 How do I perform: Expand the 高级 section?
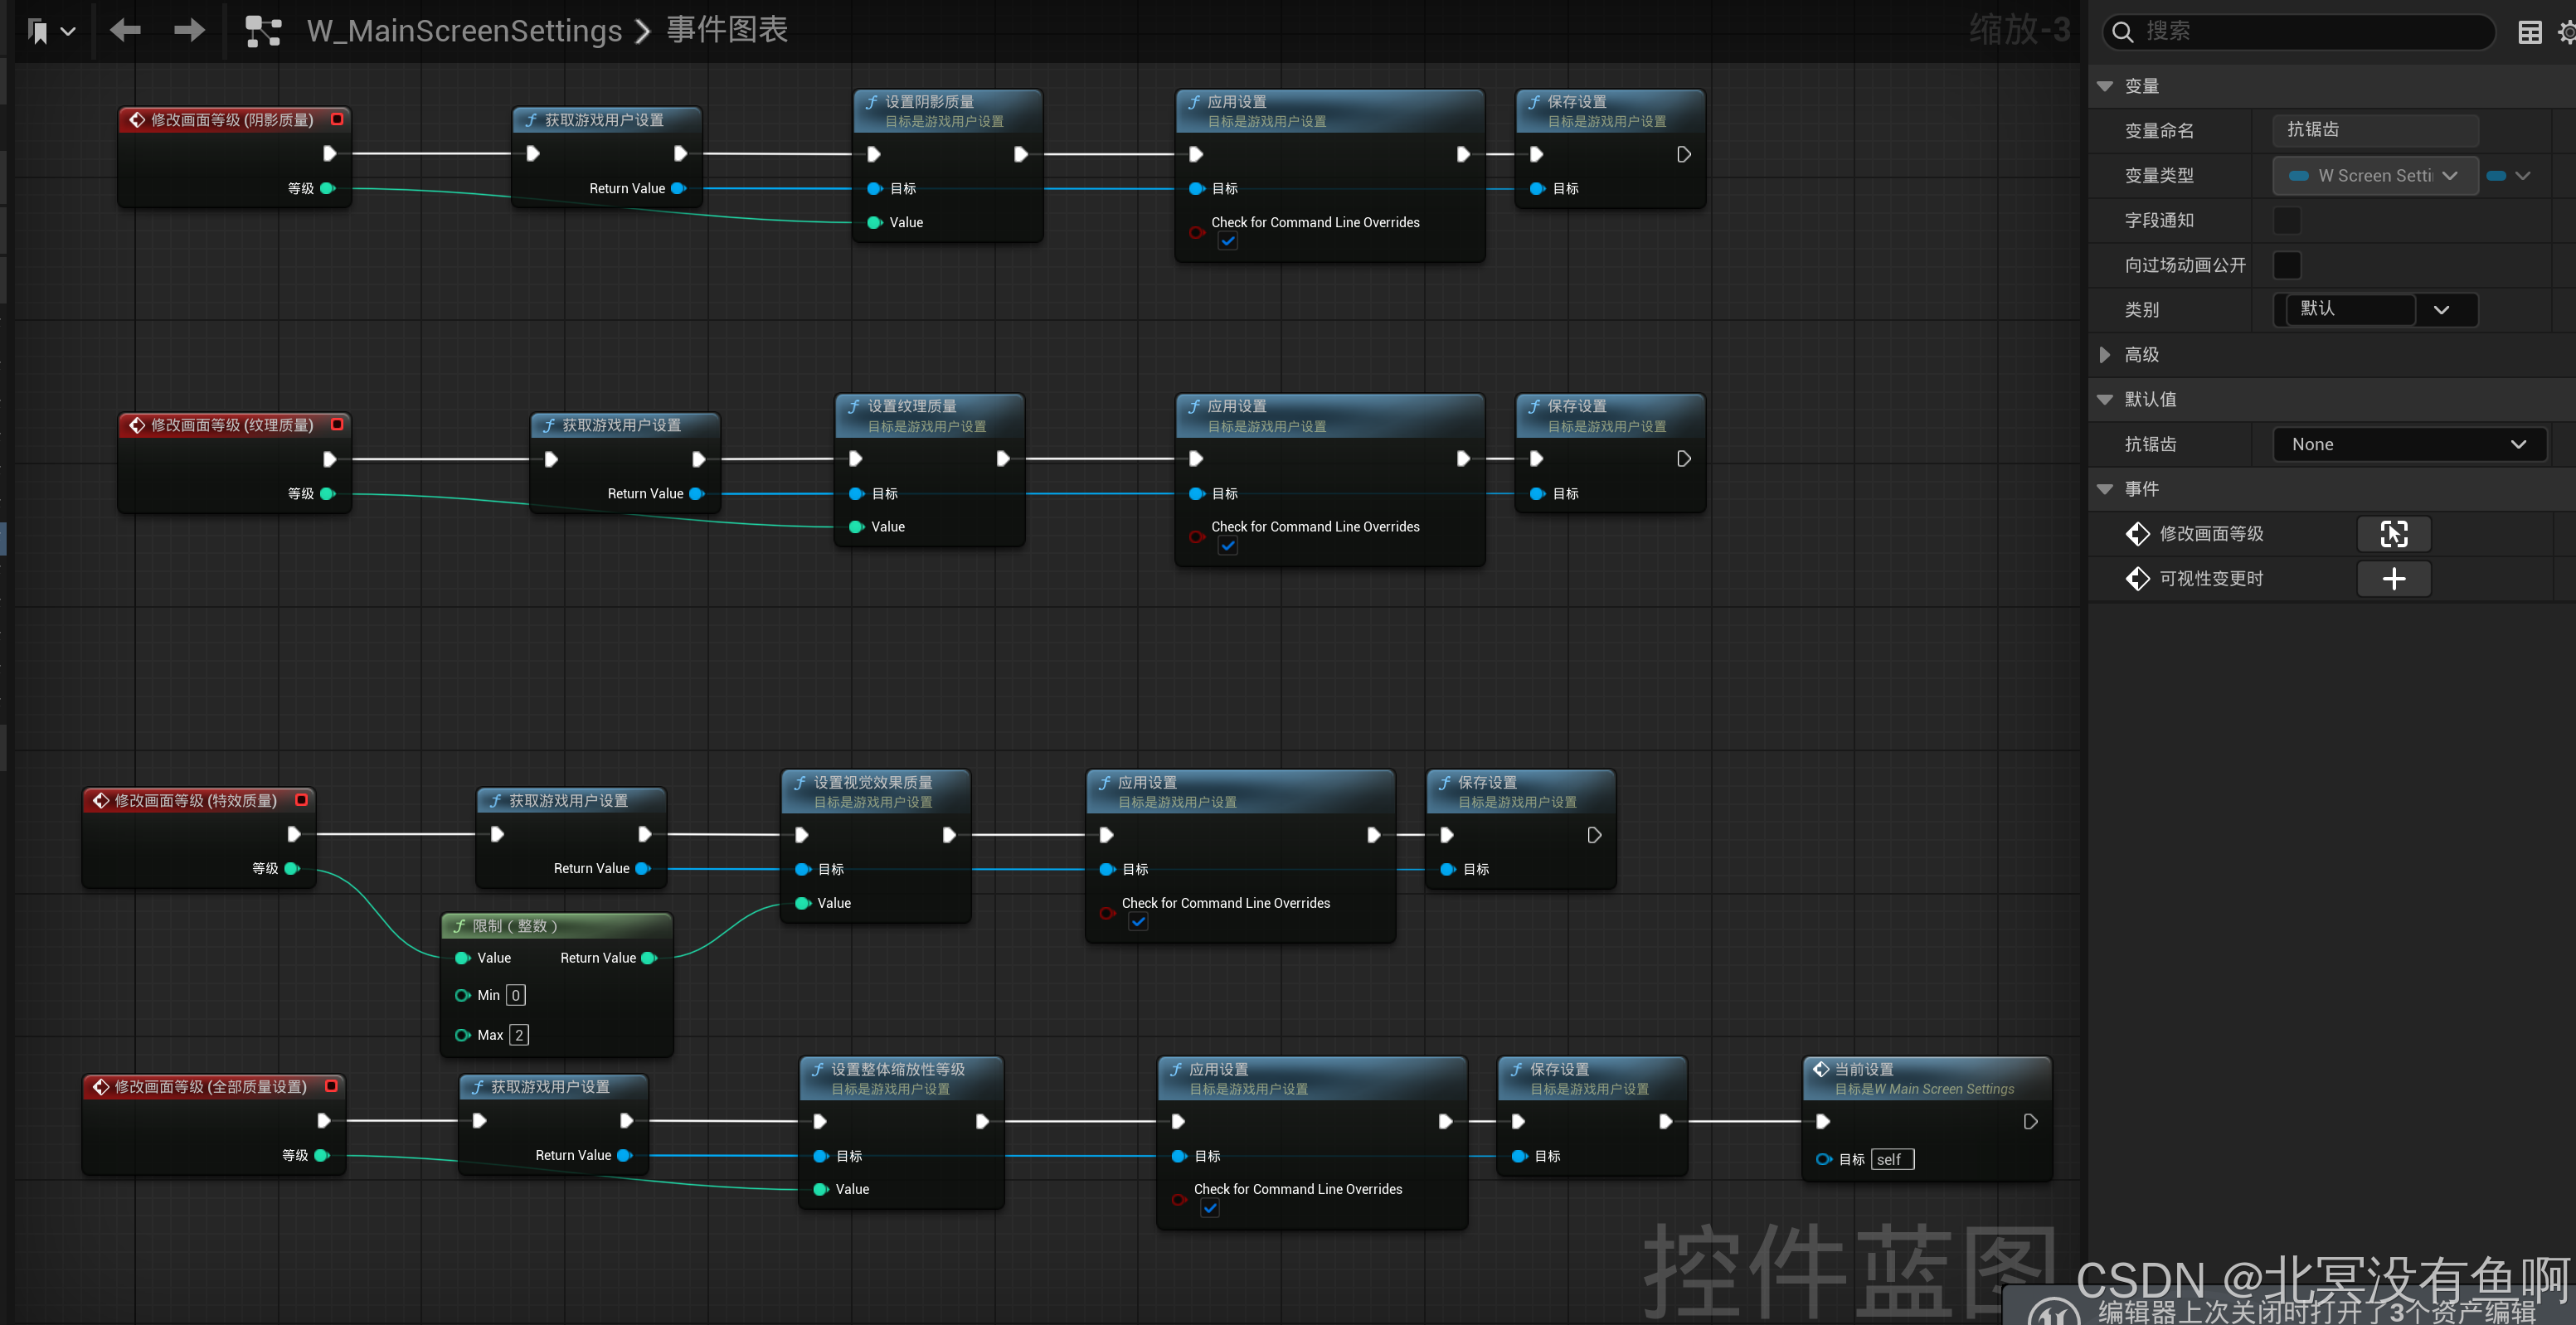pos(2105,355)
